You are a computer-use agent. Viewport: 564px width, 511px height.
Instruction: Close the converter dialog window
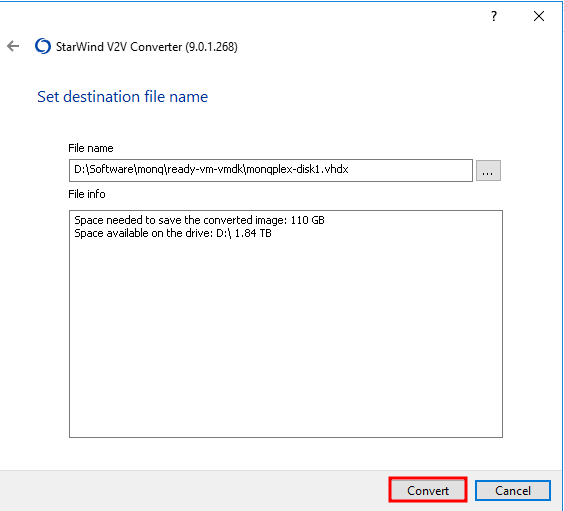point(539,16)
